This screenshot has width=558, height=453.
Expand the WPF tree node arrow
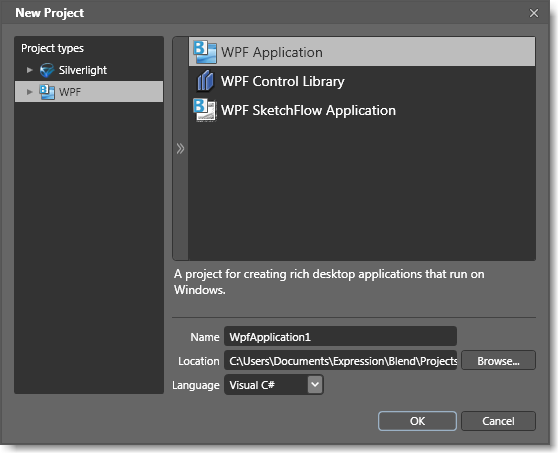(x=30, y=92)
